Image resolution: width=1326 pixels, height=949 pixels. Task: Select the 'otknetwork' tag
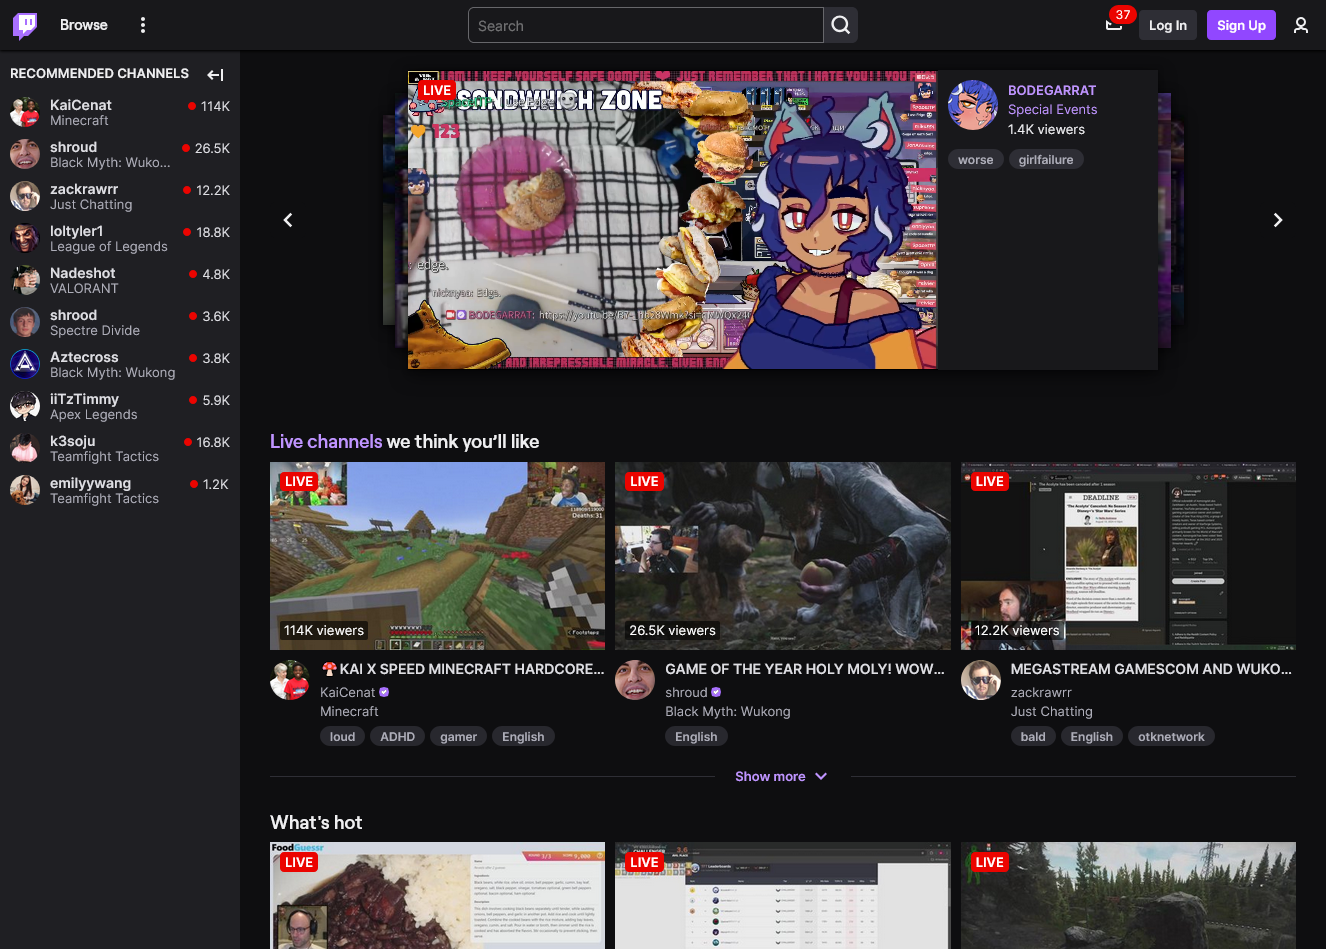1171,737
